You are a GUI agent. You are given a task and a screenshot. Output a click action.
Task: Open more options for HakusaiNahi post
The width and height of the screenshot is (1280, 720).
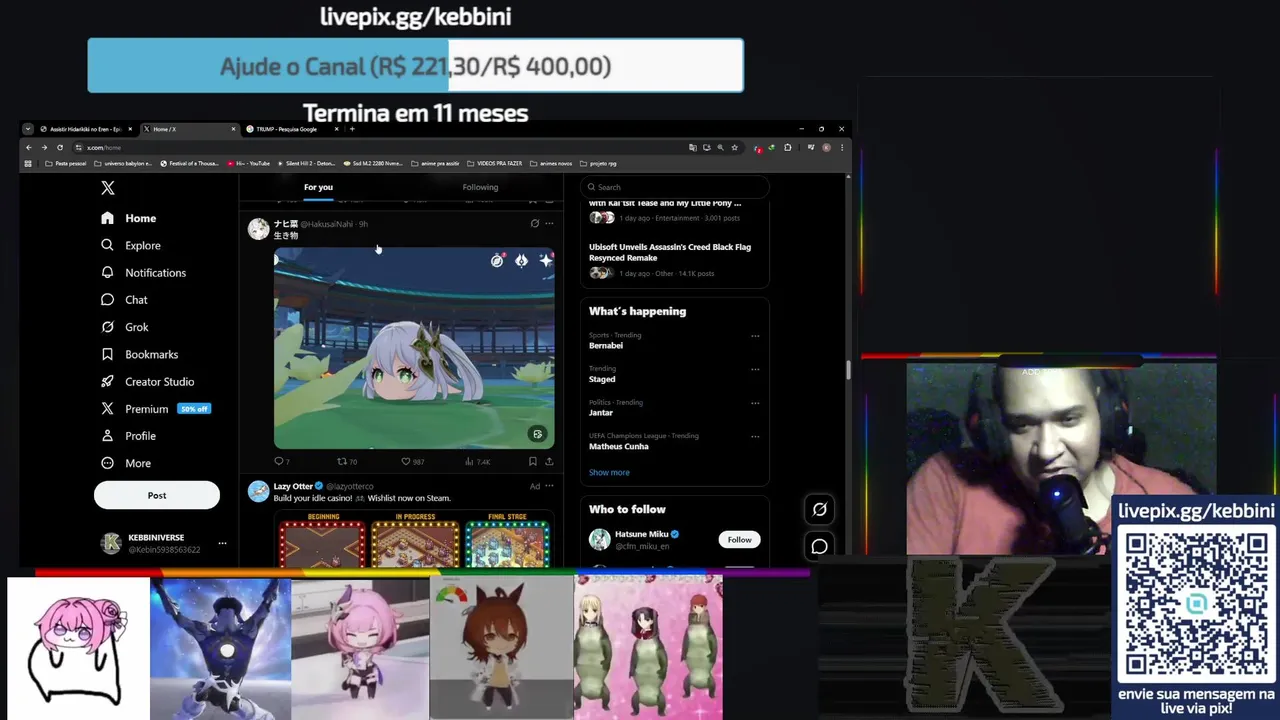tap(549, 223)
